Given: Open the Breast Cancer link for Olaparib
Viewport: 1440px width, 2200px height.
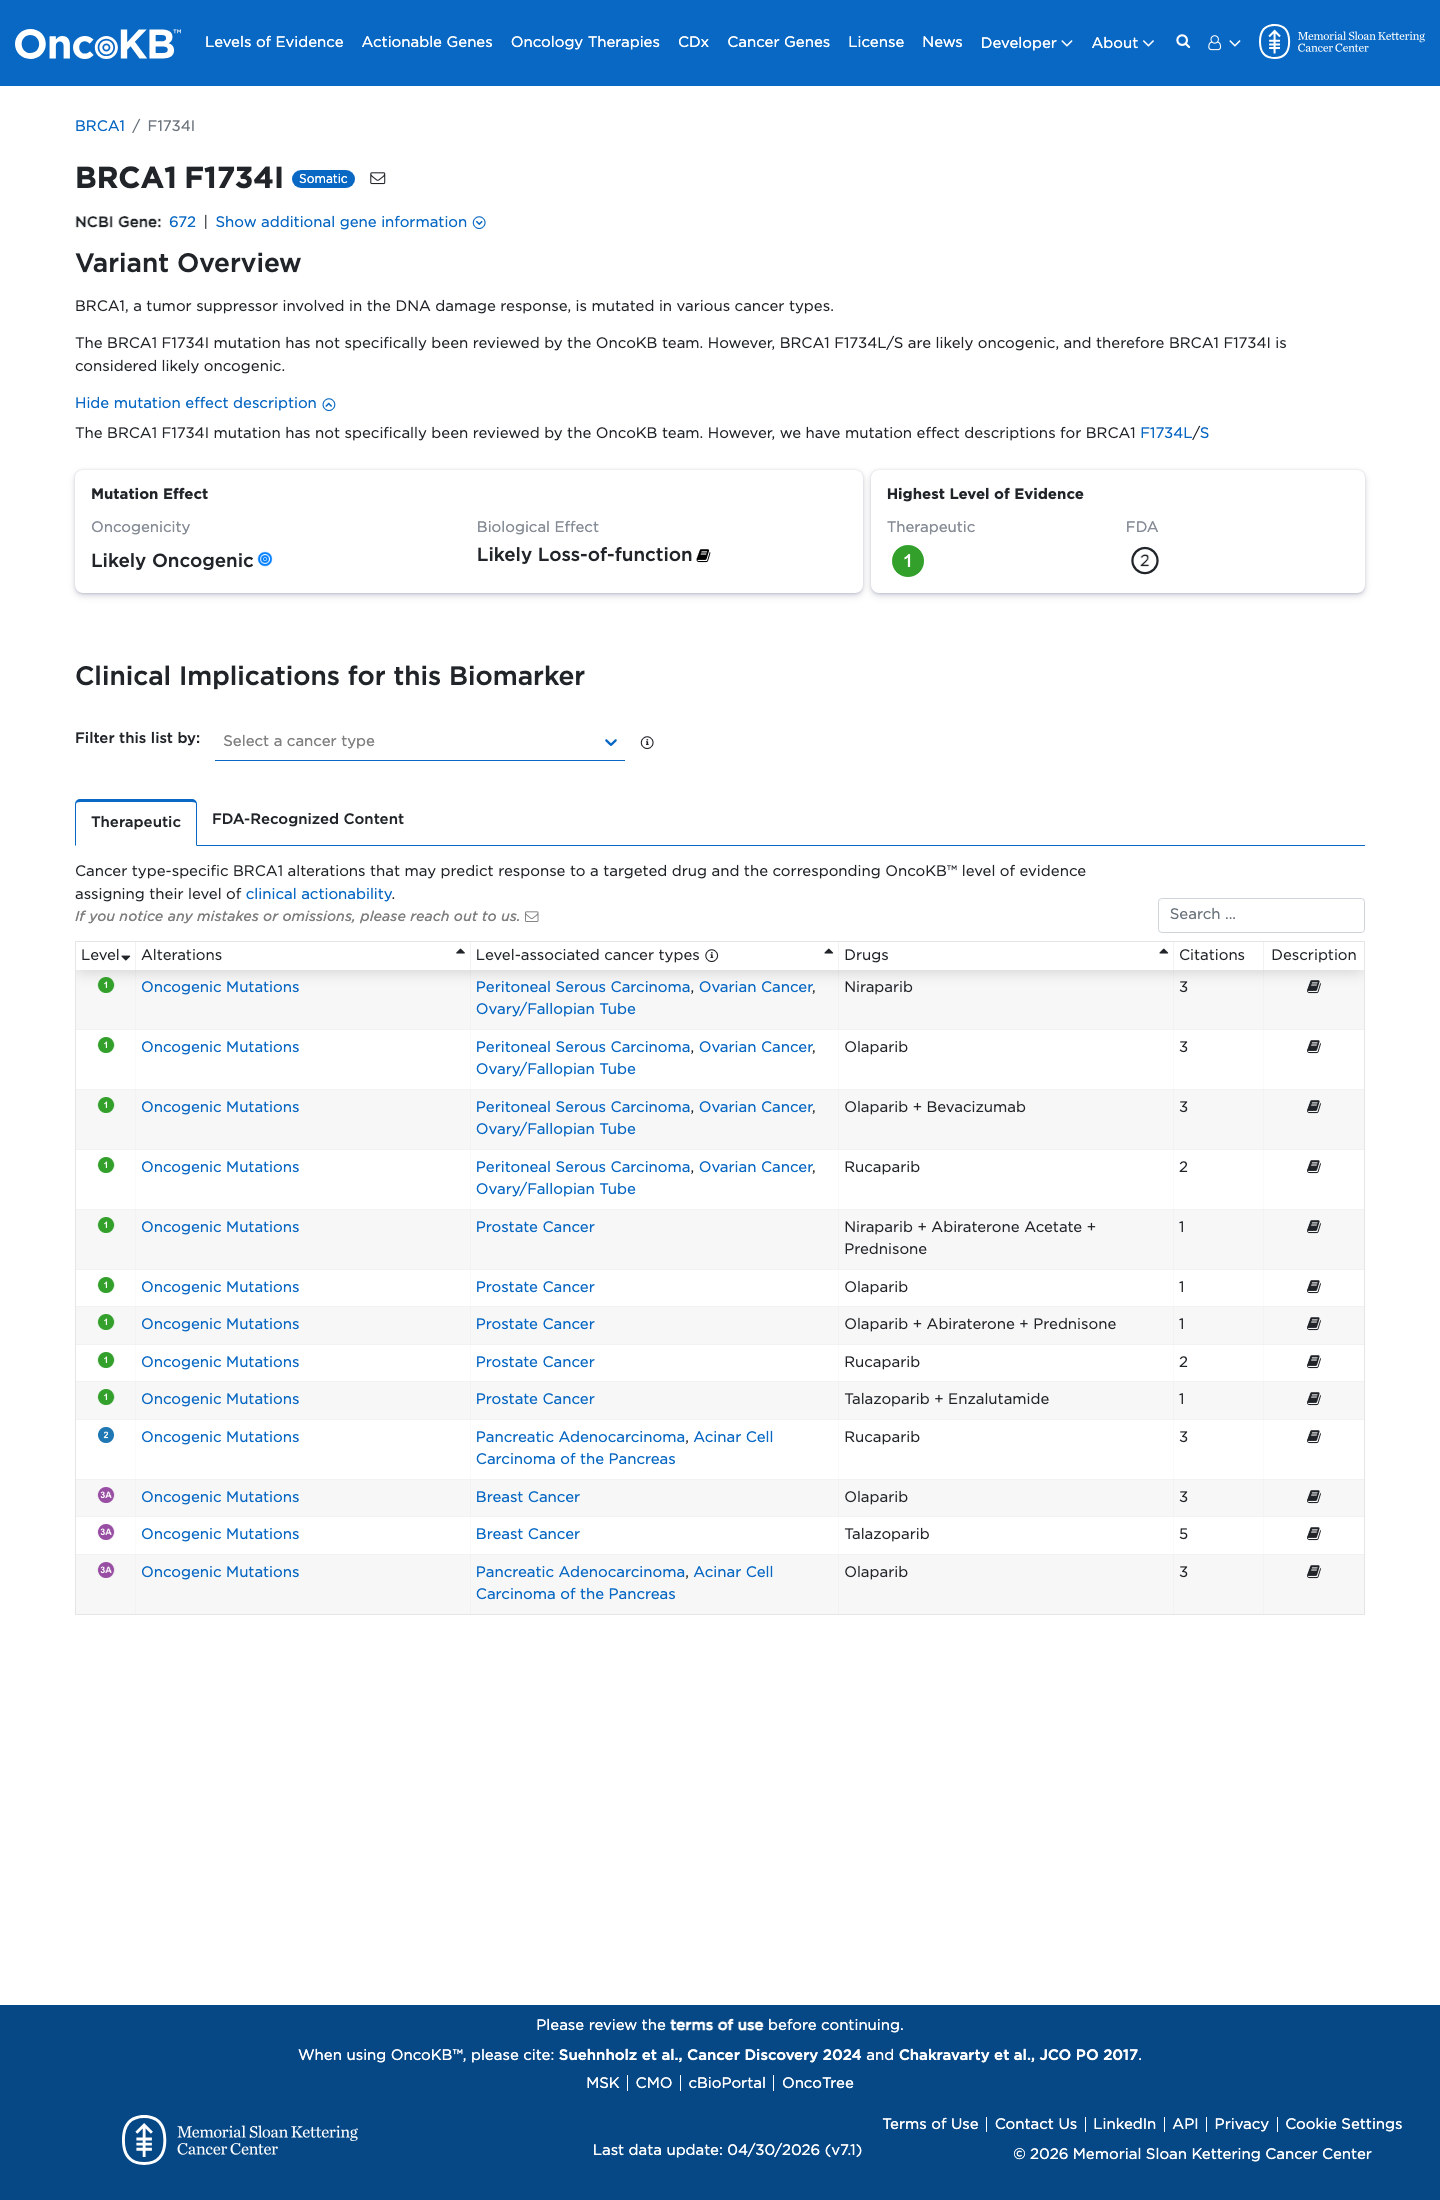Looking at the screenshot, I should 527,1497.
